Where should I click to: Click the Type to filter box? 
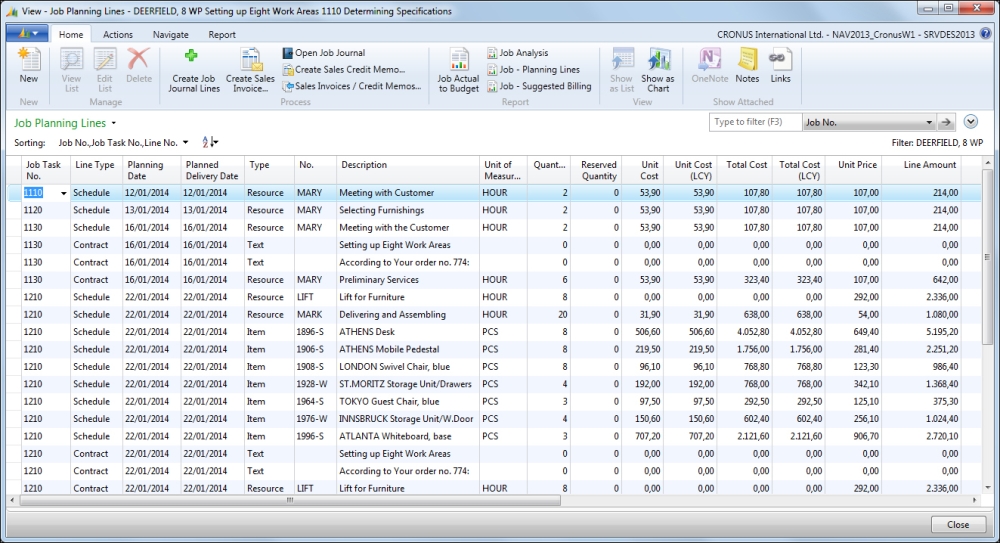[x=755, y=122]
